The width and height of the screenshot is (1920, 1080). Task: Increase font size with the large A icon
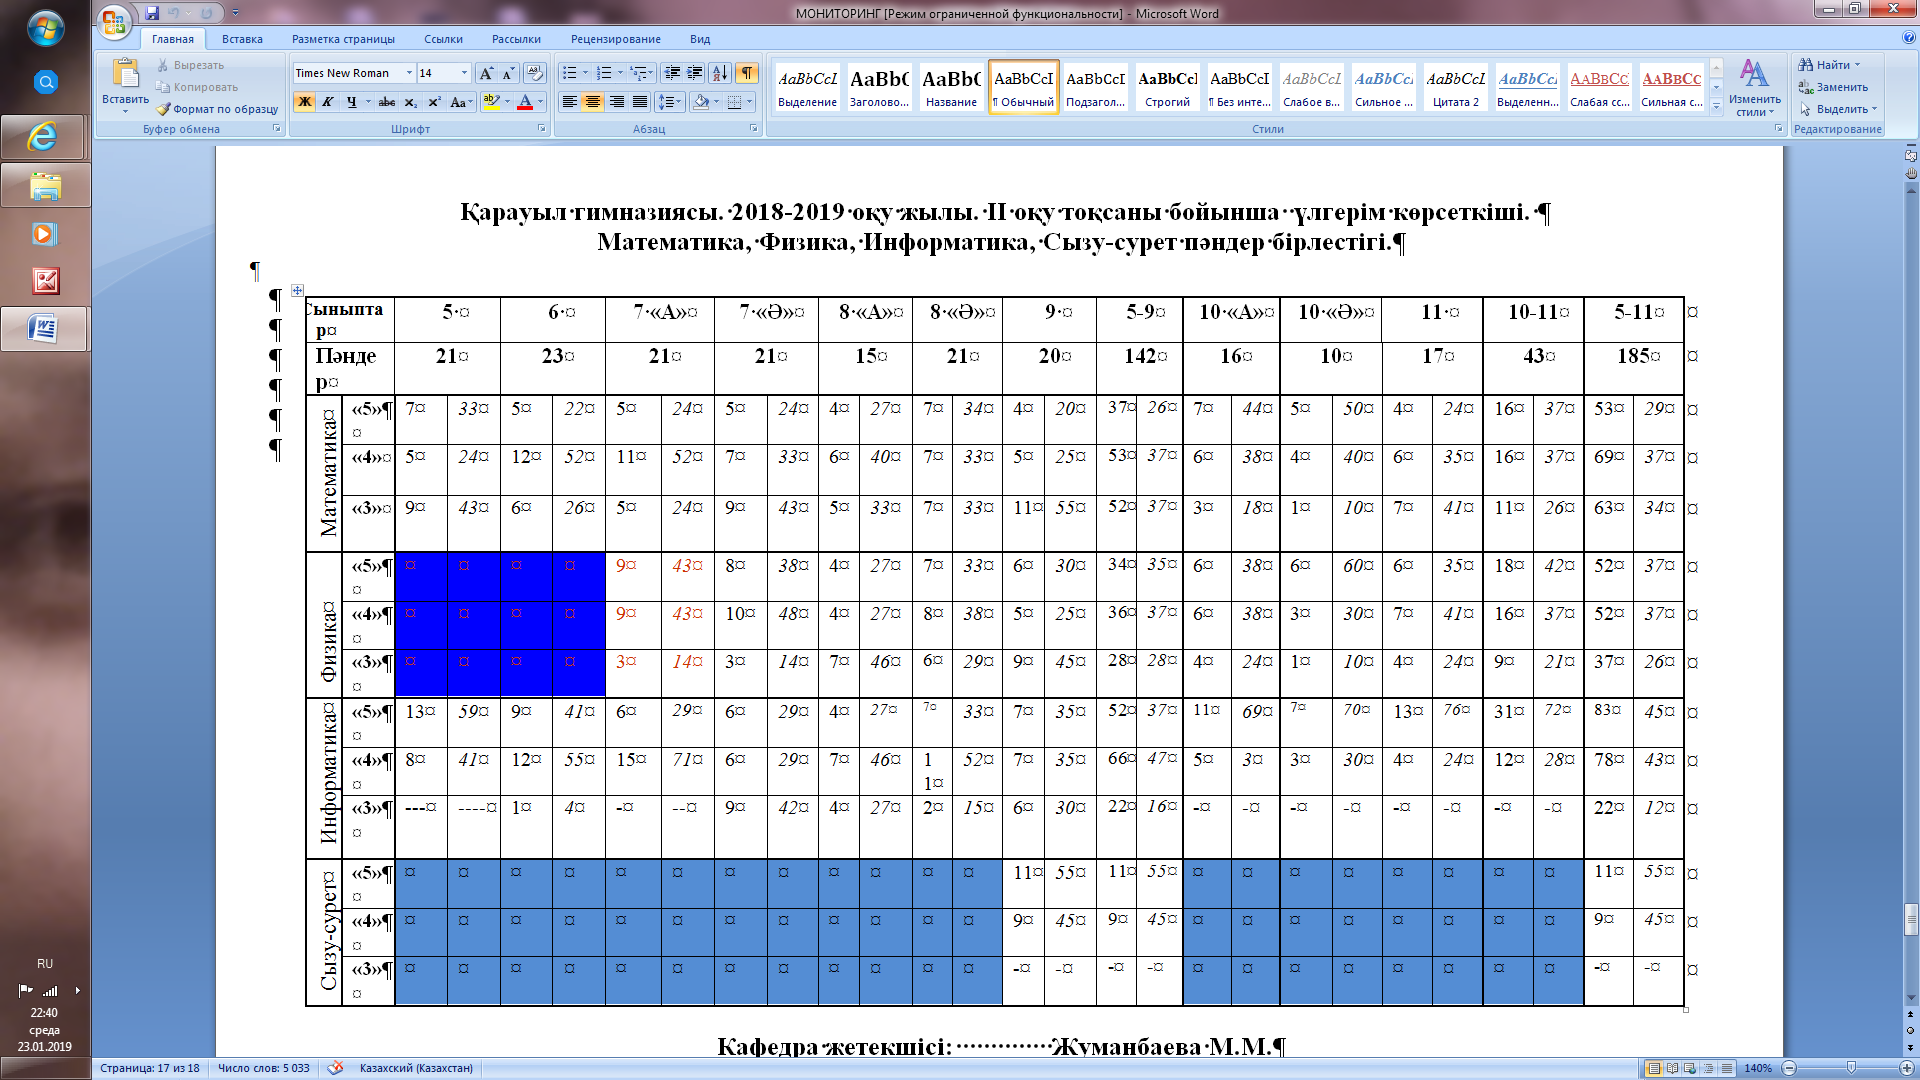[486, 73]
